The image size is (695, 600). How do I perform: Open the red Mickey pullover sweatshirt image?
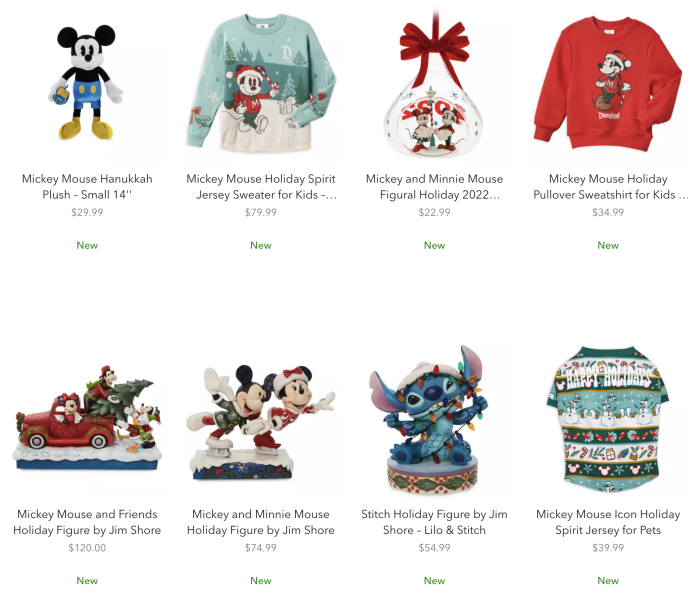pyautogui.click(x=608, y=82)
